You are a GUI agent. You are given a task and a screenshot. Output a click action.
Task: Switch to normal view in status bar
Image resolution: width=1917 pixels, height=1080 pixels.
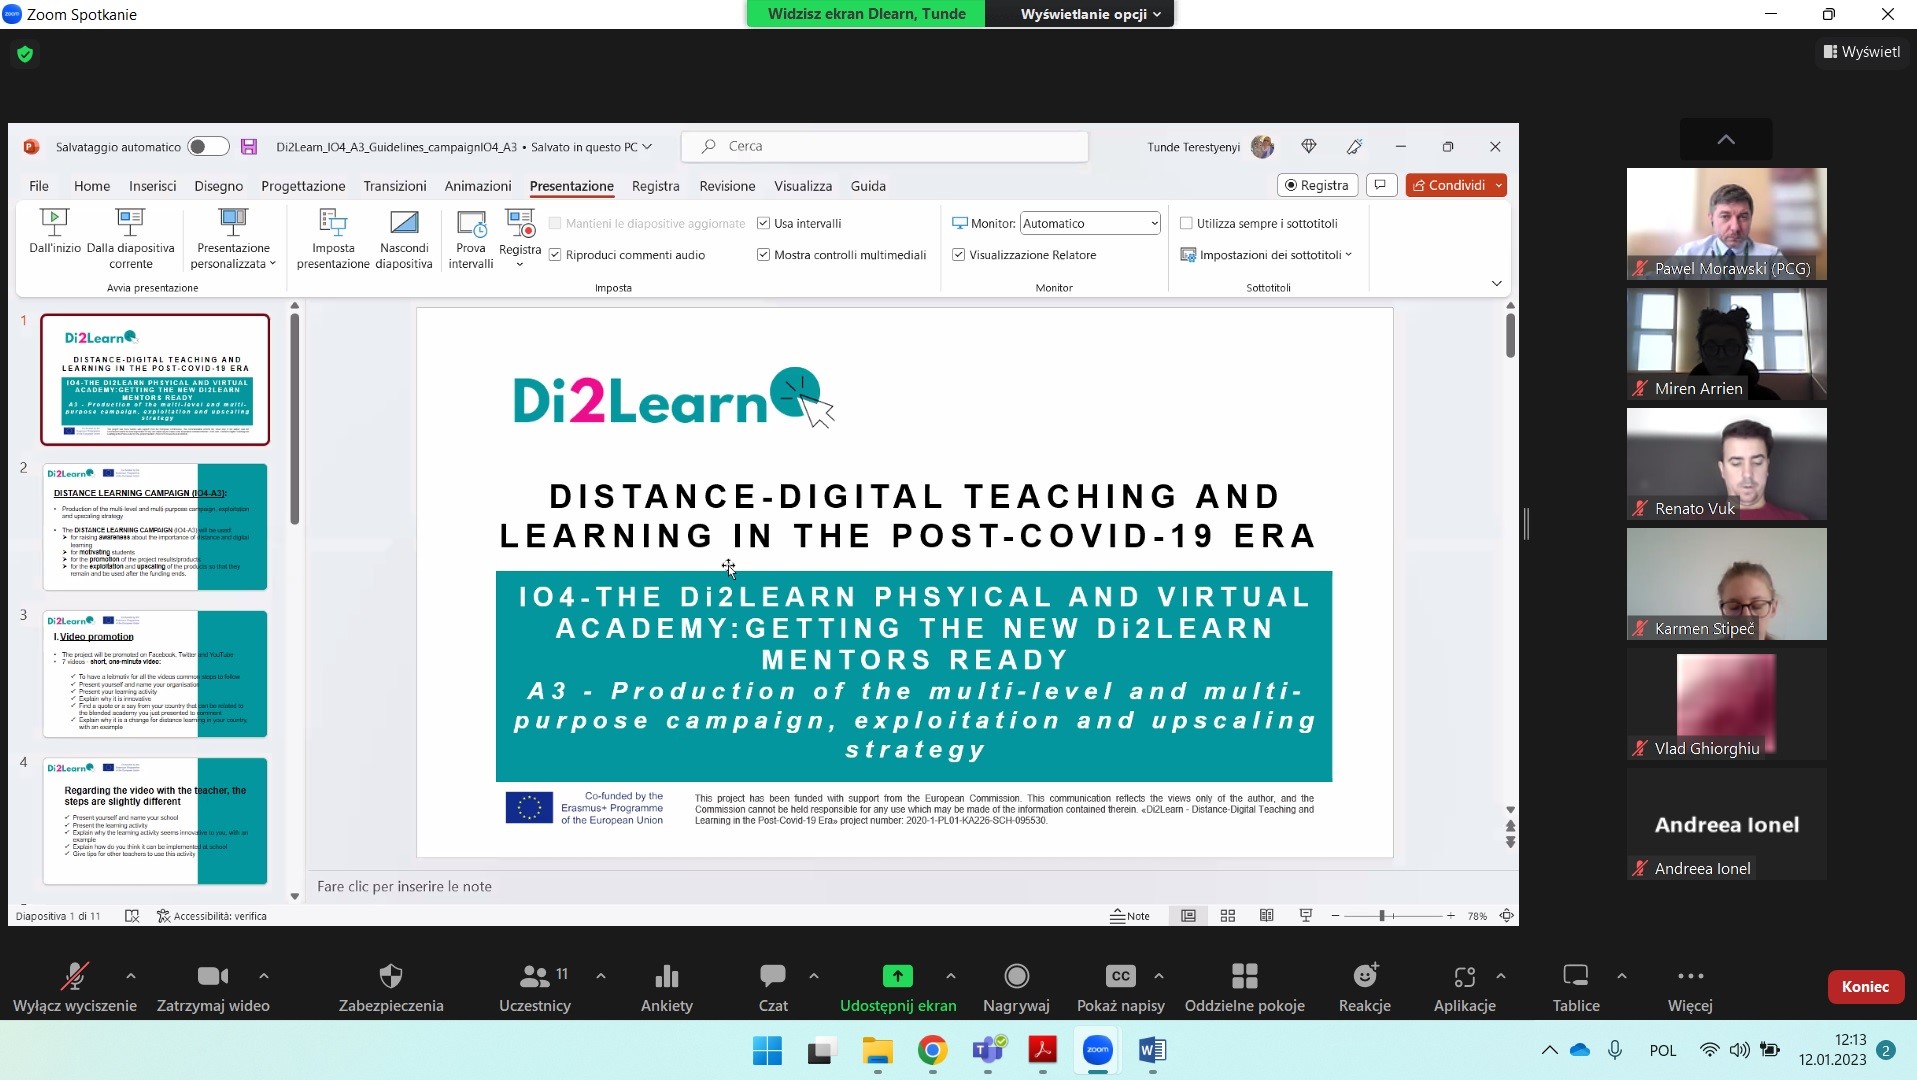[1188, 916]
